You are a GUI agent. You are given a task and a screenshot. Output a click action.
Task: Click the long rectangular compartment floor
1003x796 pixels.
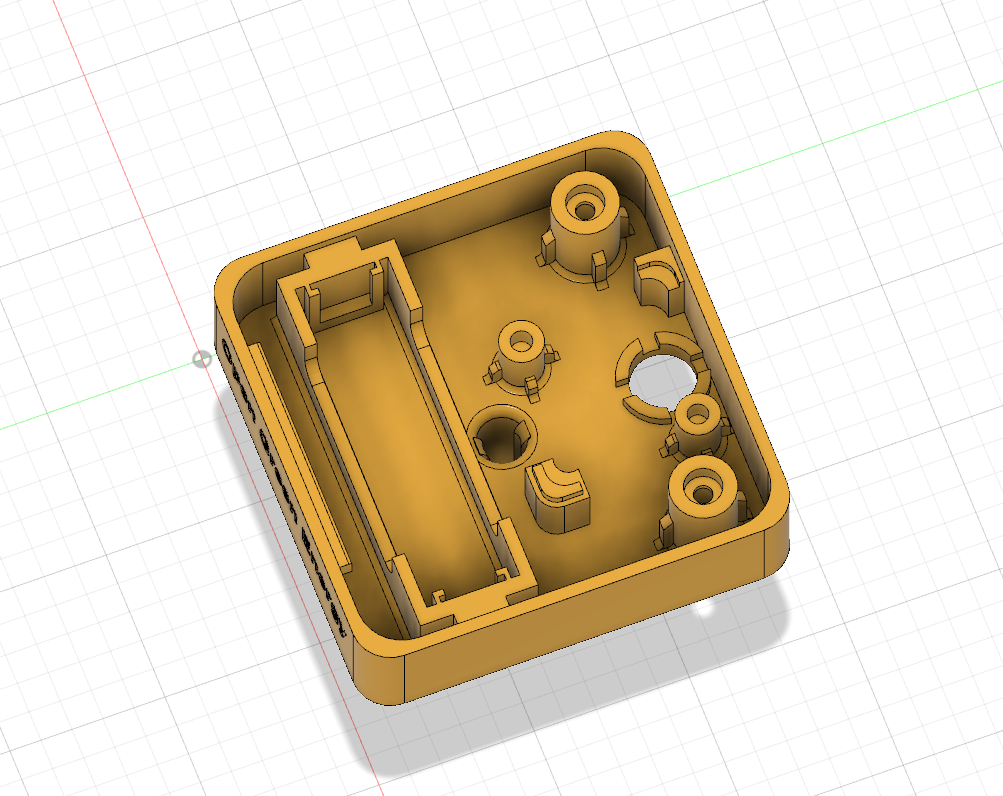tap(412, 447)
